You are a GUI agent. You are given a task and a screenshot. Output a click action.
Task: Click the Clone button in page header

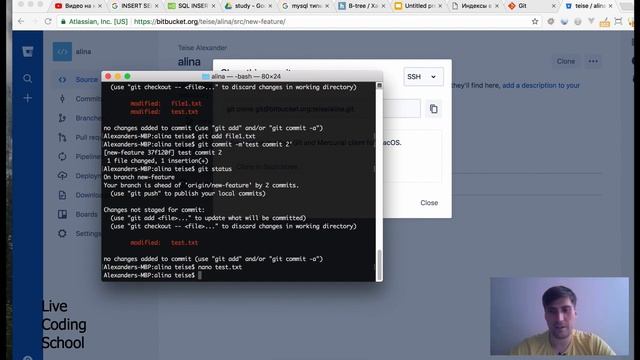click(x=566, y=61)
